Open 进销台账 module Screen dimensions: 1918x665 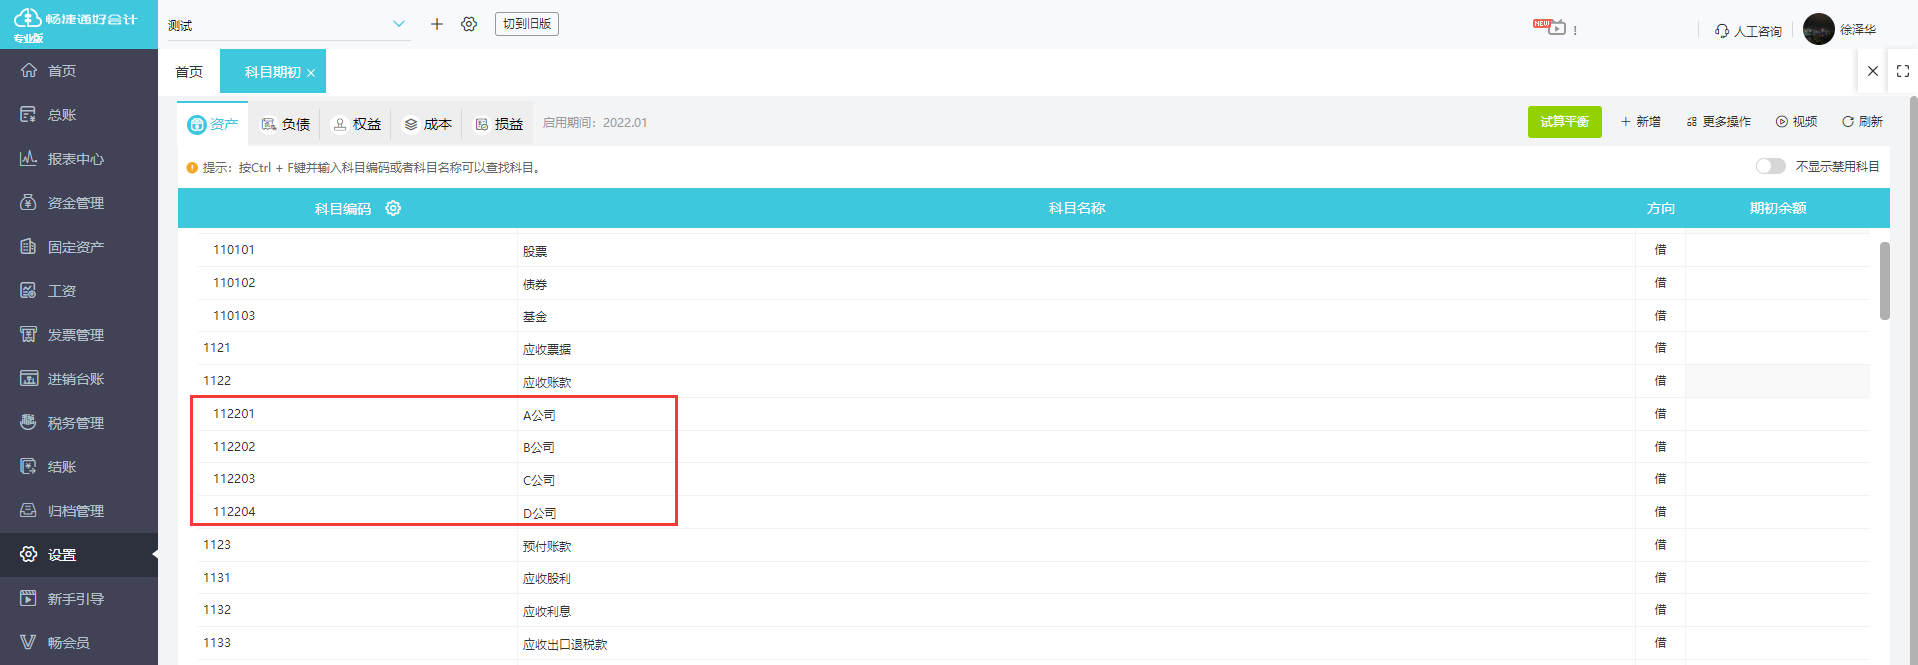point(78,379)
